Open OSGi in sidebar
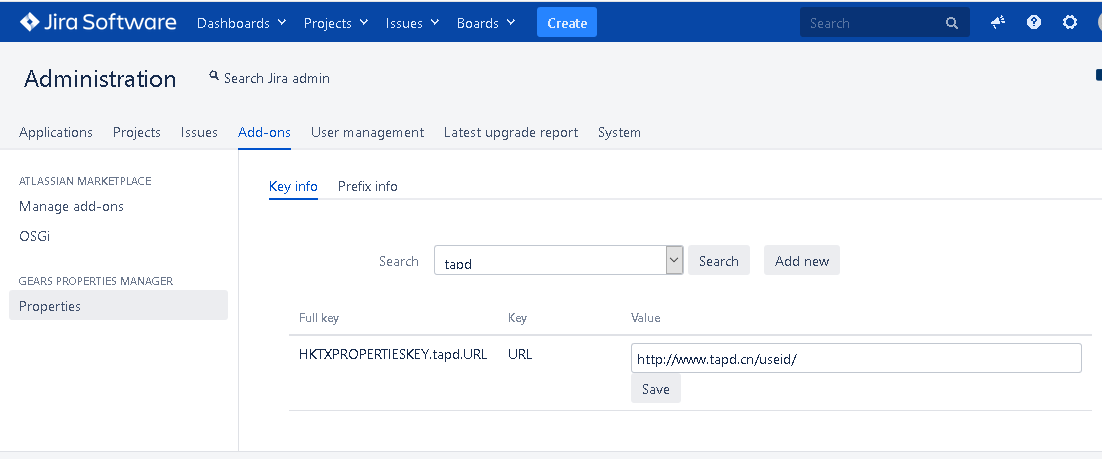 pyautogui.click(x=34, y=236)
